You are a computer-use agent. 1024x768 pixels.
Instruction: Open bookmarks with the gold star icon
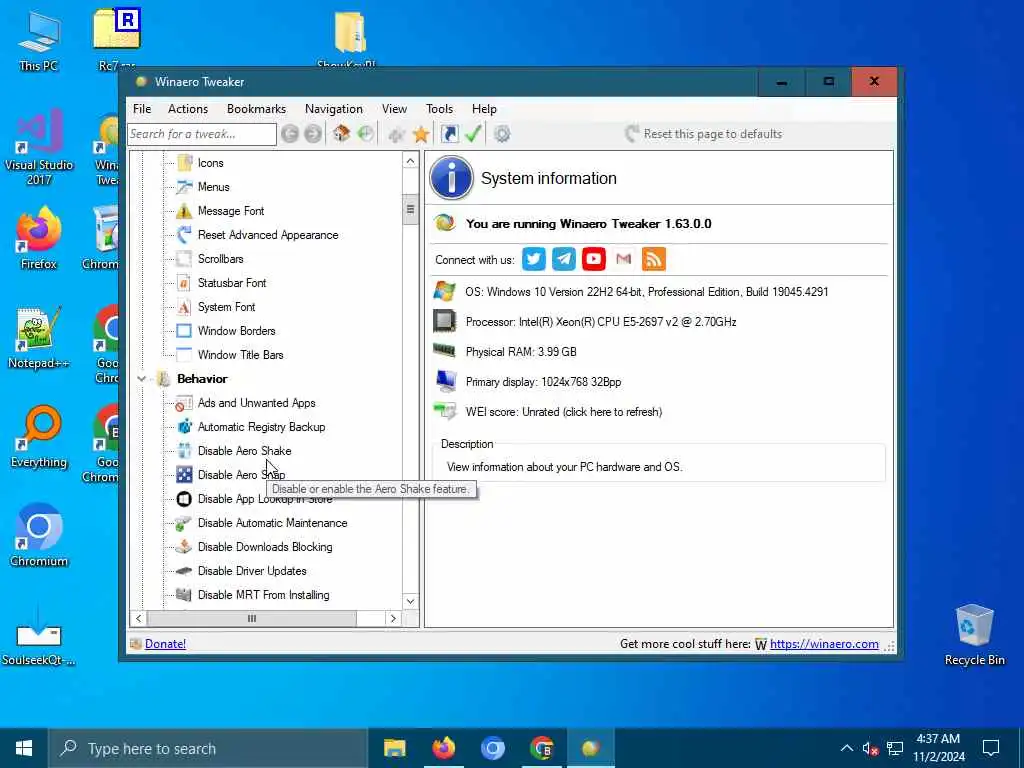(x=421, y=134)
